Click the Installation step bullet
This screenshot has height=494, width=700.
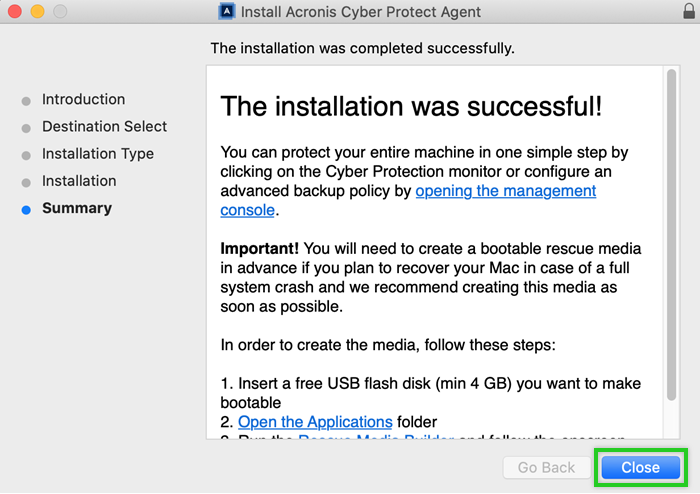coord(26,182)
